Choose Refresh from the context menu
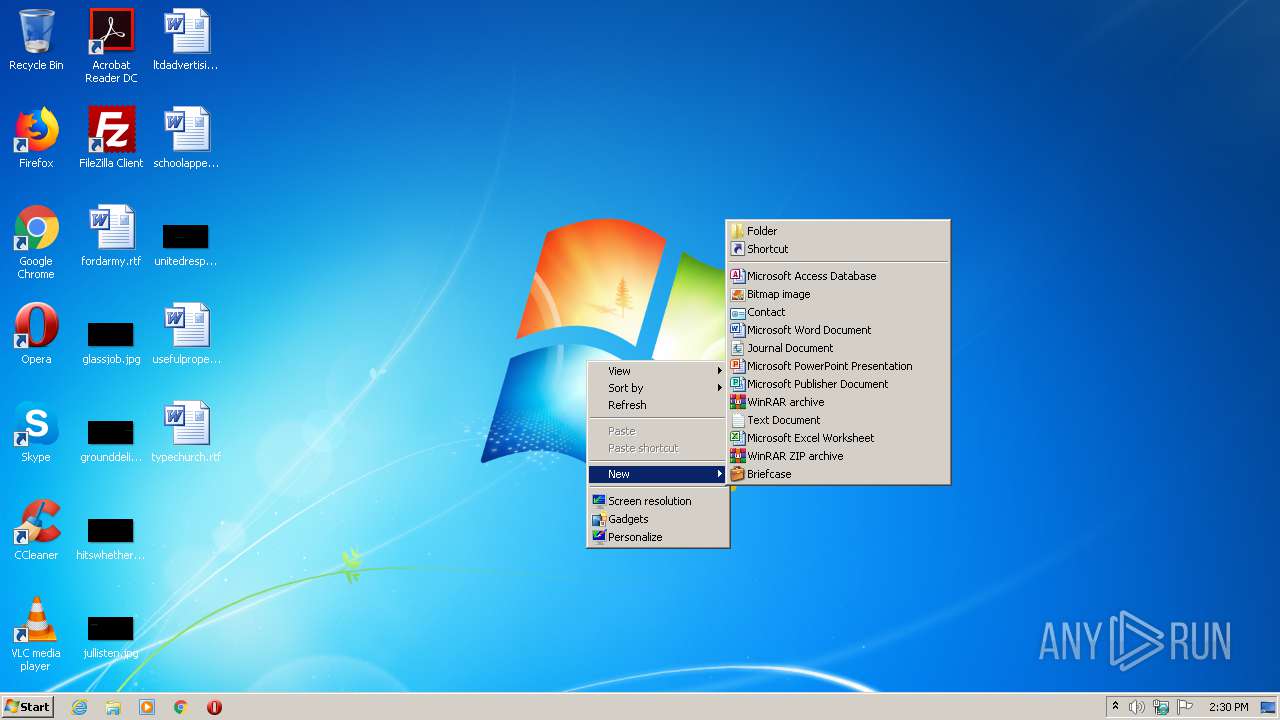The image size is (1280, 720). (x=658, y=405)
